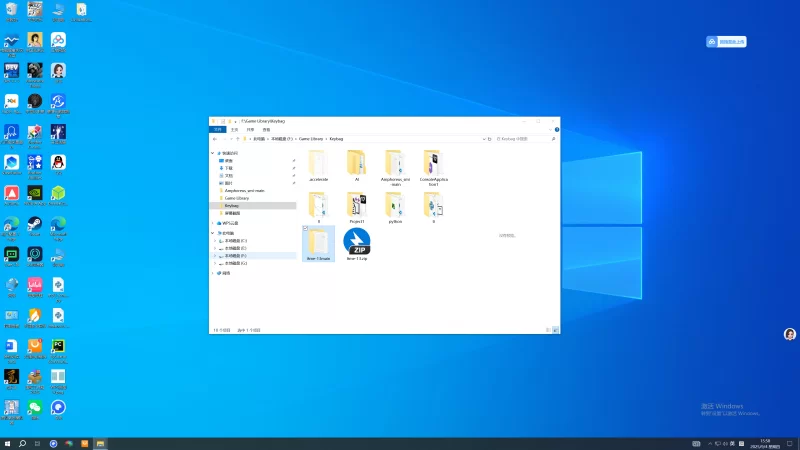This screenshot has width=800, height=450.
Task: Open Windows Start menu button
Action: pos(7,443)
